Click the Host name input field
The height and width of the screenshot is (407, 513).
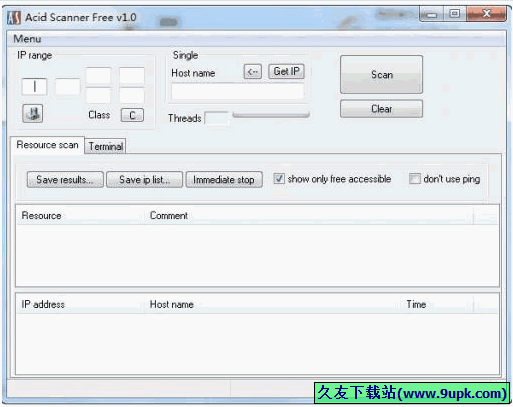[237, 92]
